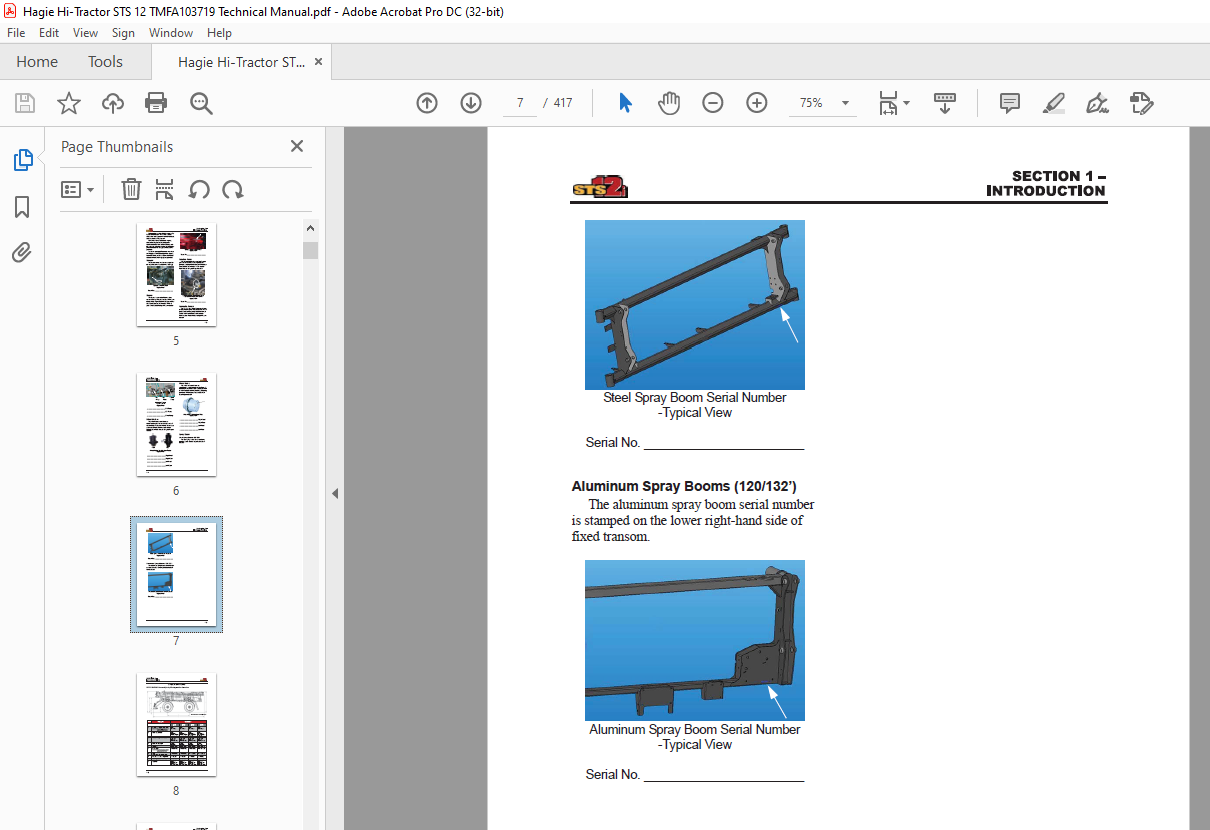Click the thumbnails panel scrollbar thumb
Image resolution: width=1210 pixels, height=830 pixels.
tap(310, 250)
